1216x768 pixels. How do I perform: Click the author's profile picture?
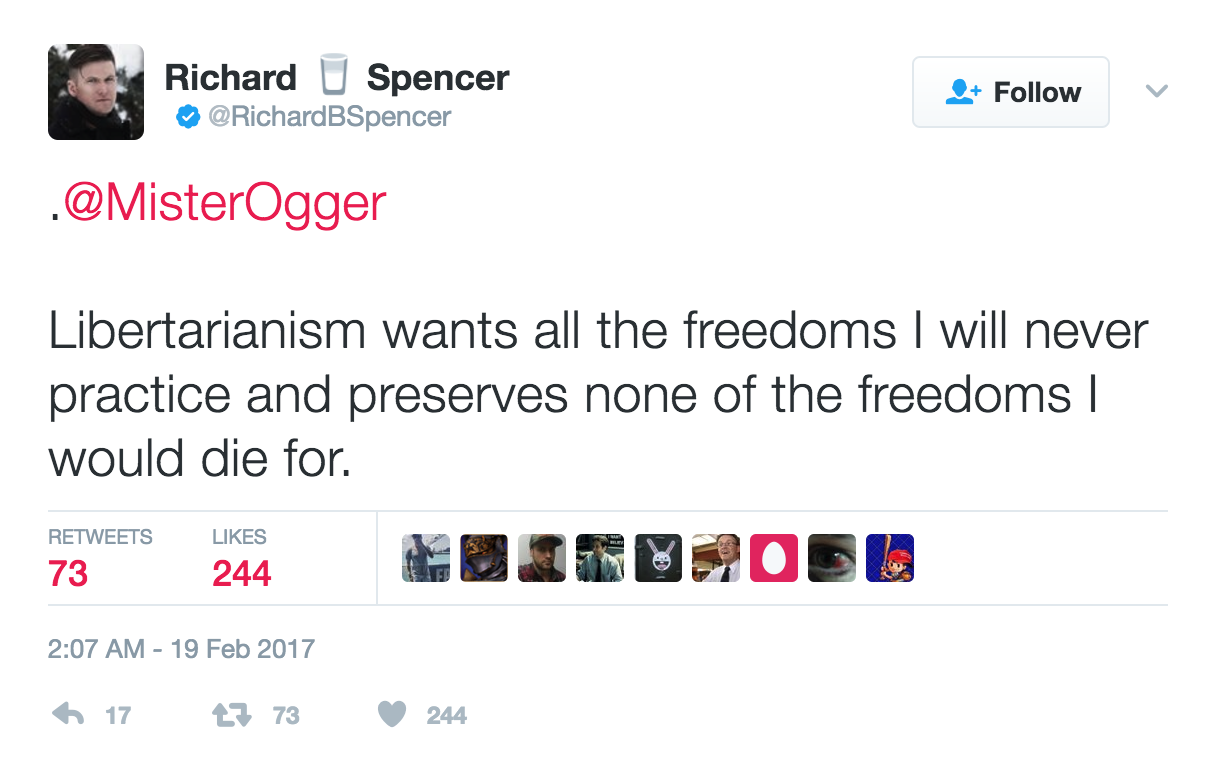tap(96, 92)
